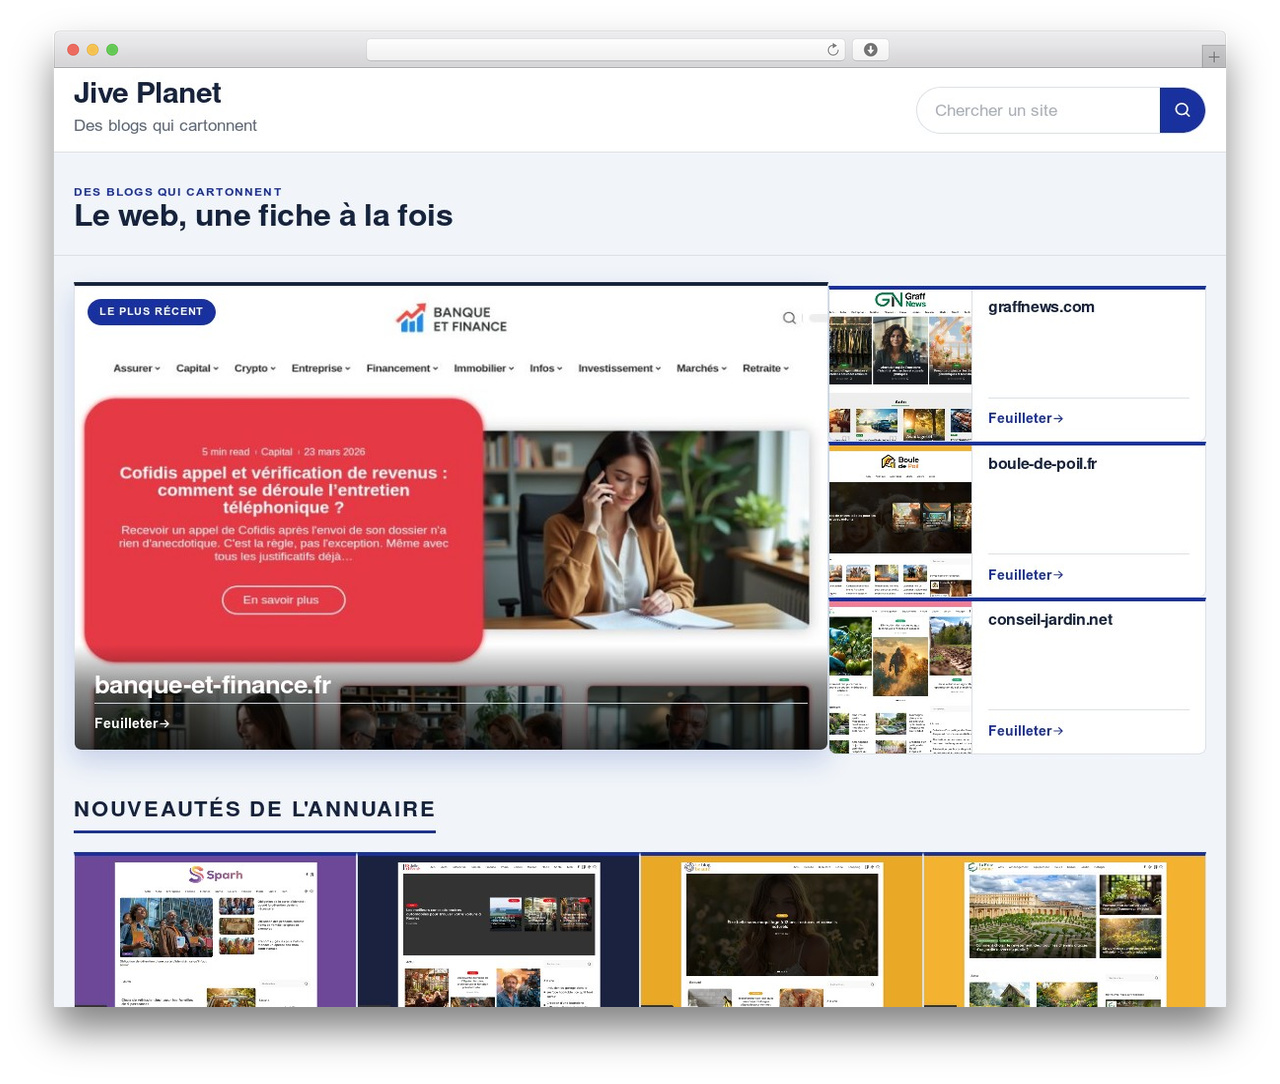1280x1084 pixels.
Task: Open the Jive Planet site title
Action: pyautogui.click(x=148, y=93)
